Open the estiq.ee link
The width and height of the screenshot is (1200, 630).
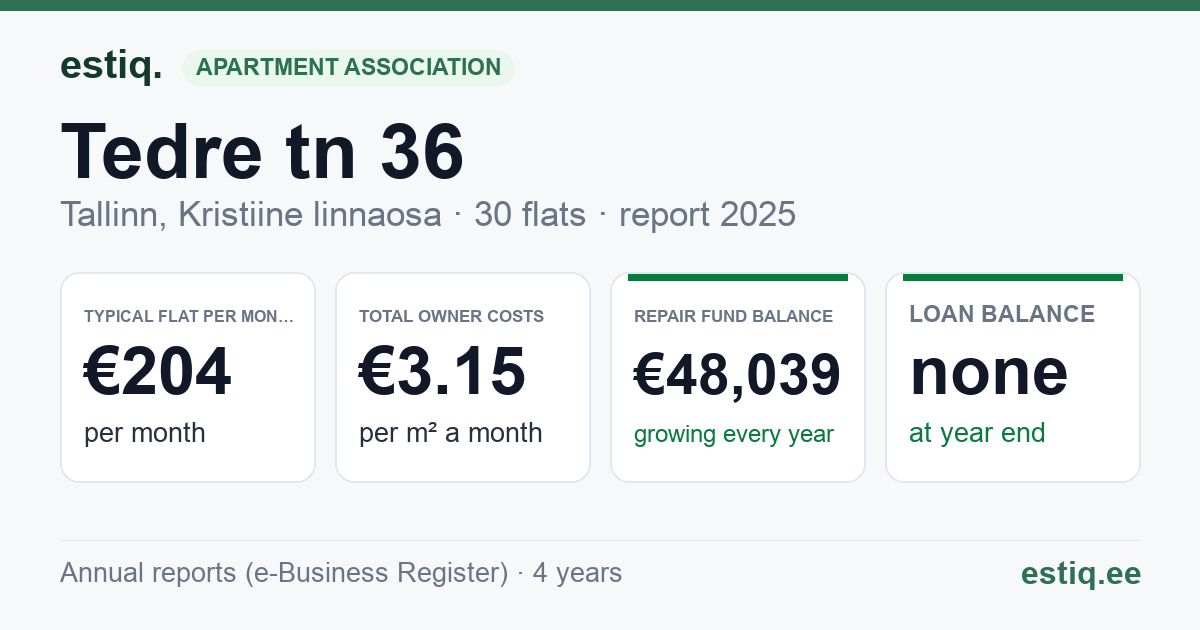[x=1081, y=573]
